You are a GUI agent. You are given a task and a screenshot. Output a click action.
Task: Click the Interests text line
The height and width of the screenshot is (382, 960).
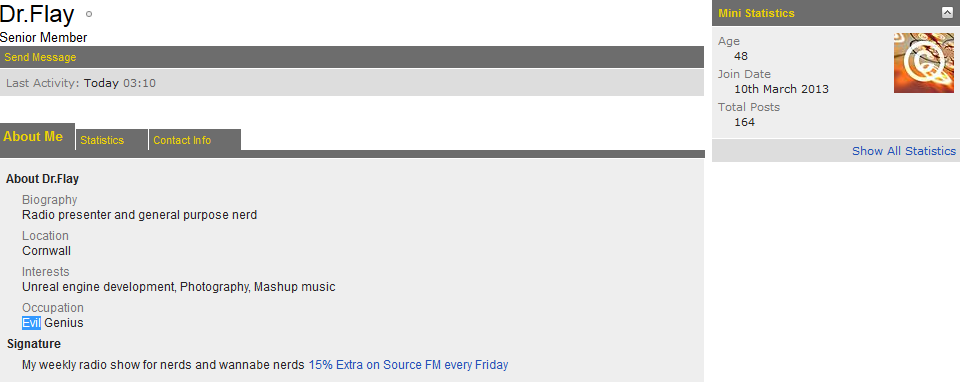point(179,286)
